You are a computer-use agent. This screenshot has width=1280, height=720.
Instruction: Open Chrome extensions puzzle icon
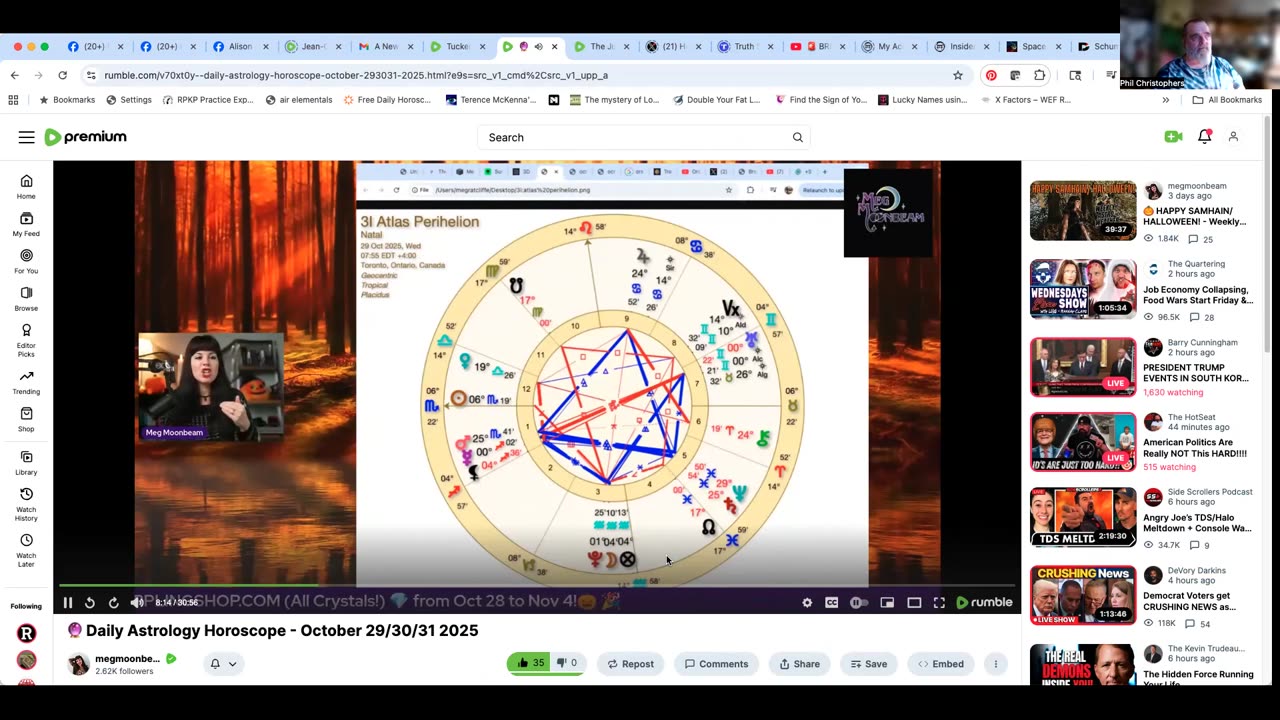[x=1040, y=75]
